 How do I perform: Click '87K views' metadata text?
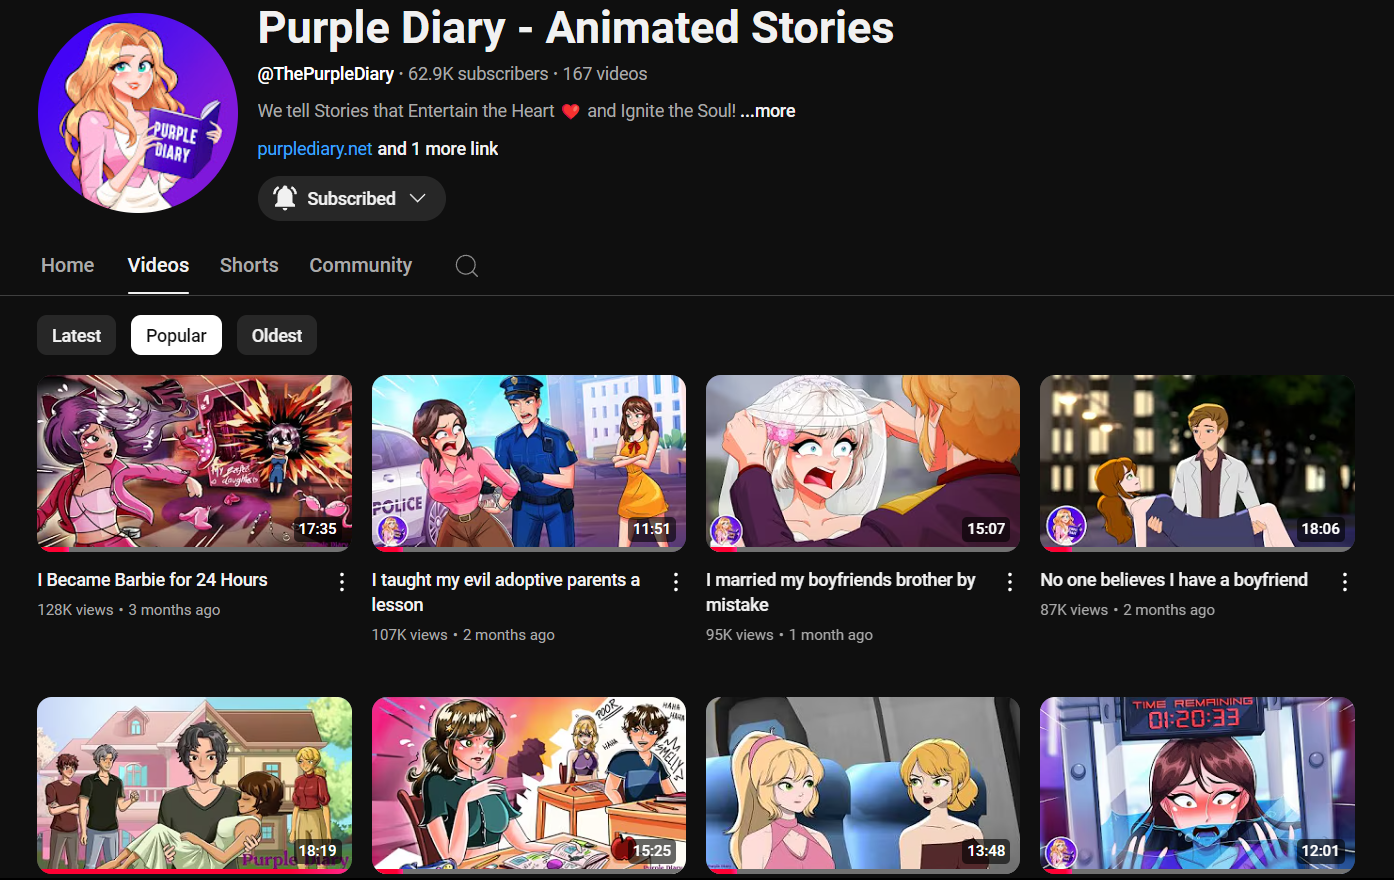[x=1074, y=610]
